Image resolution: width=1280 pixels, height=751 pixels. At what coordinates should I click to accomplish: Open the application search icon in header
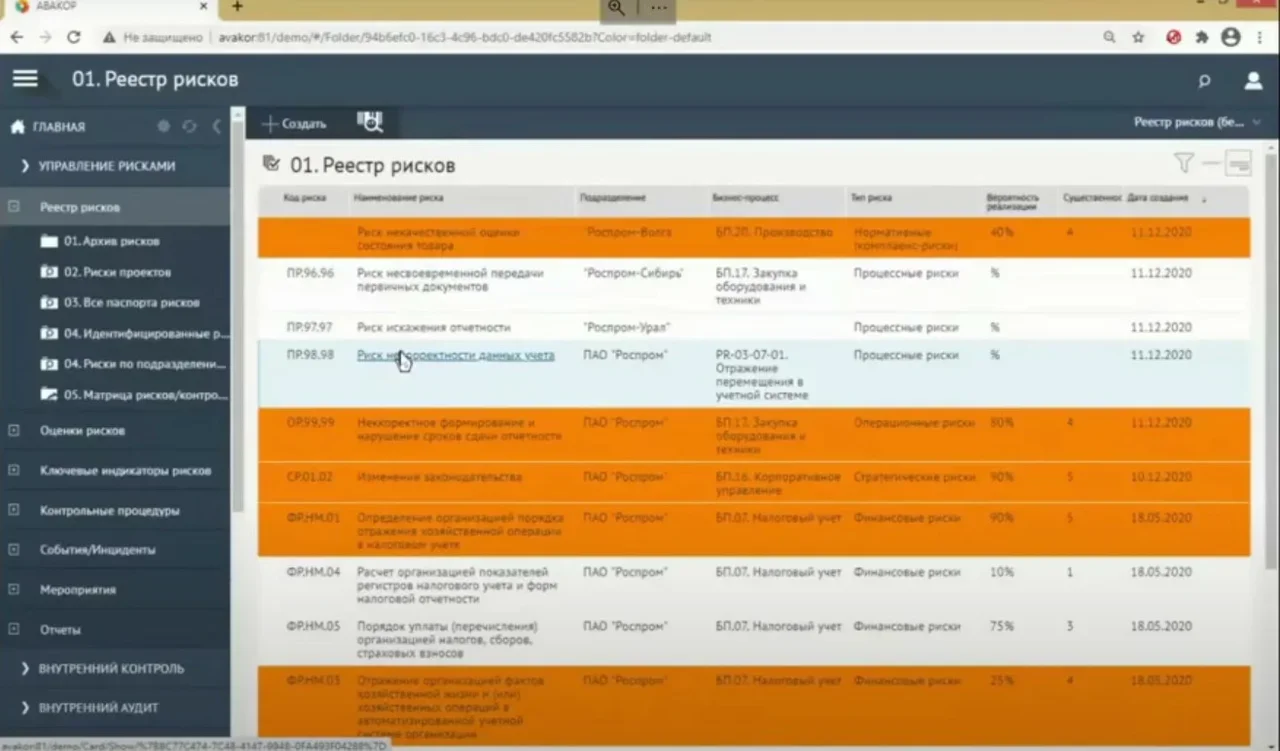pyautogui.click(x=1204, y=81)
